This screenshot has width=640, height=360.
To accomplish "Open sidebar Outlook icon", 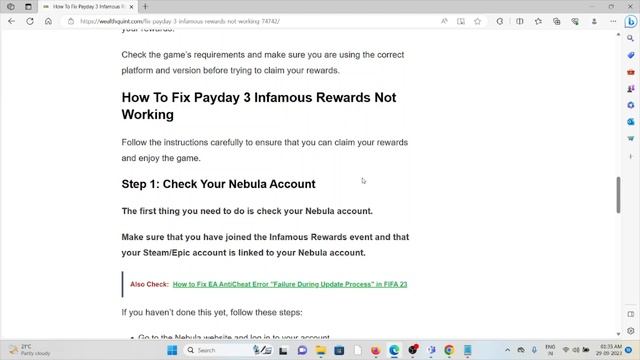I will [x=631, y=122].
